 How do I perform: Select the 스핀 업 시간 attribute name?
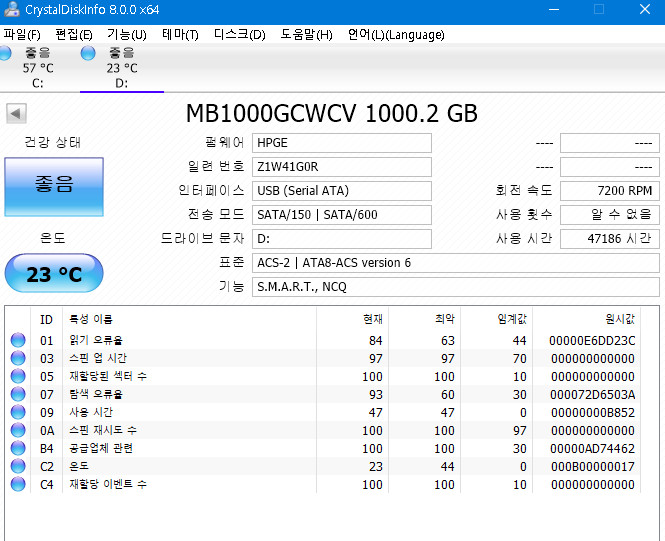click(98, 358)
